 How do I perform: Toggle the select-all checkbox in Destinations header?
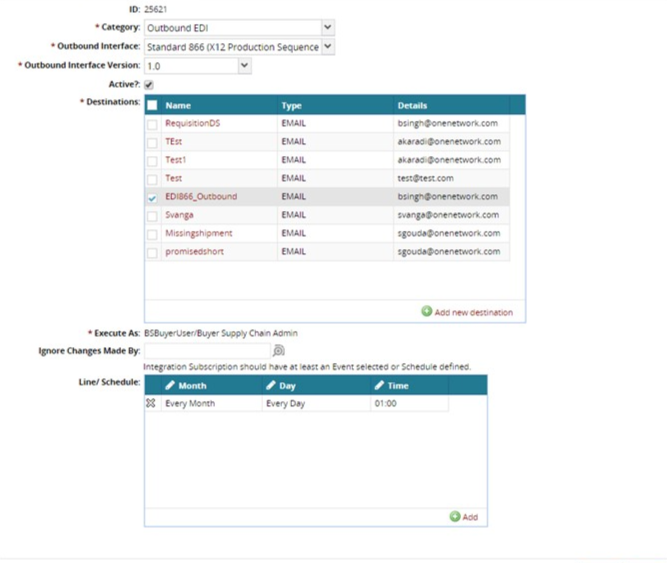[x=152, y=105]
